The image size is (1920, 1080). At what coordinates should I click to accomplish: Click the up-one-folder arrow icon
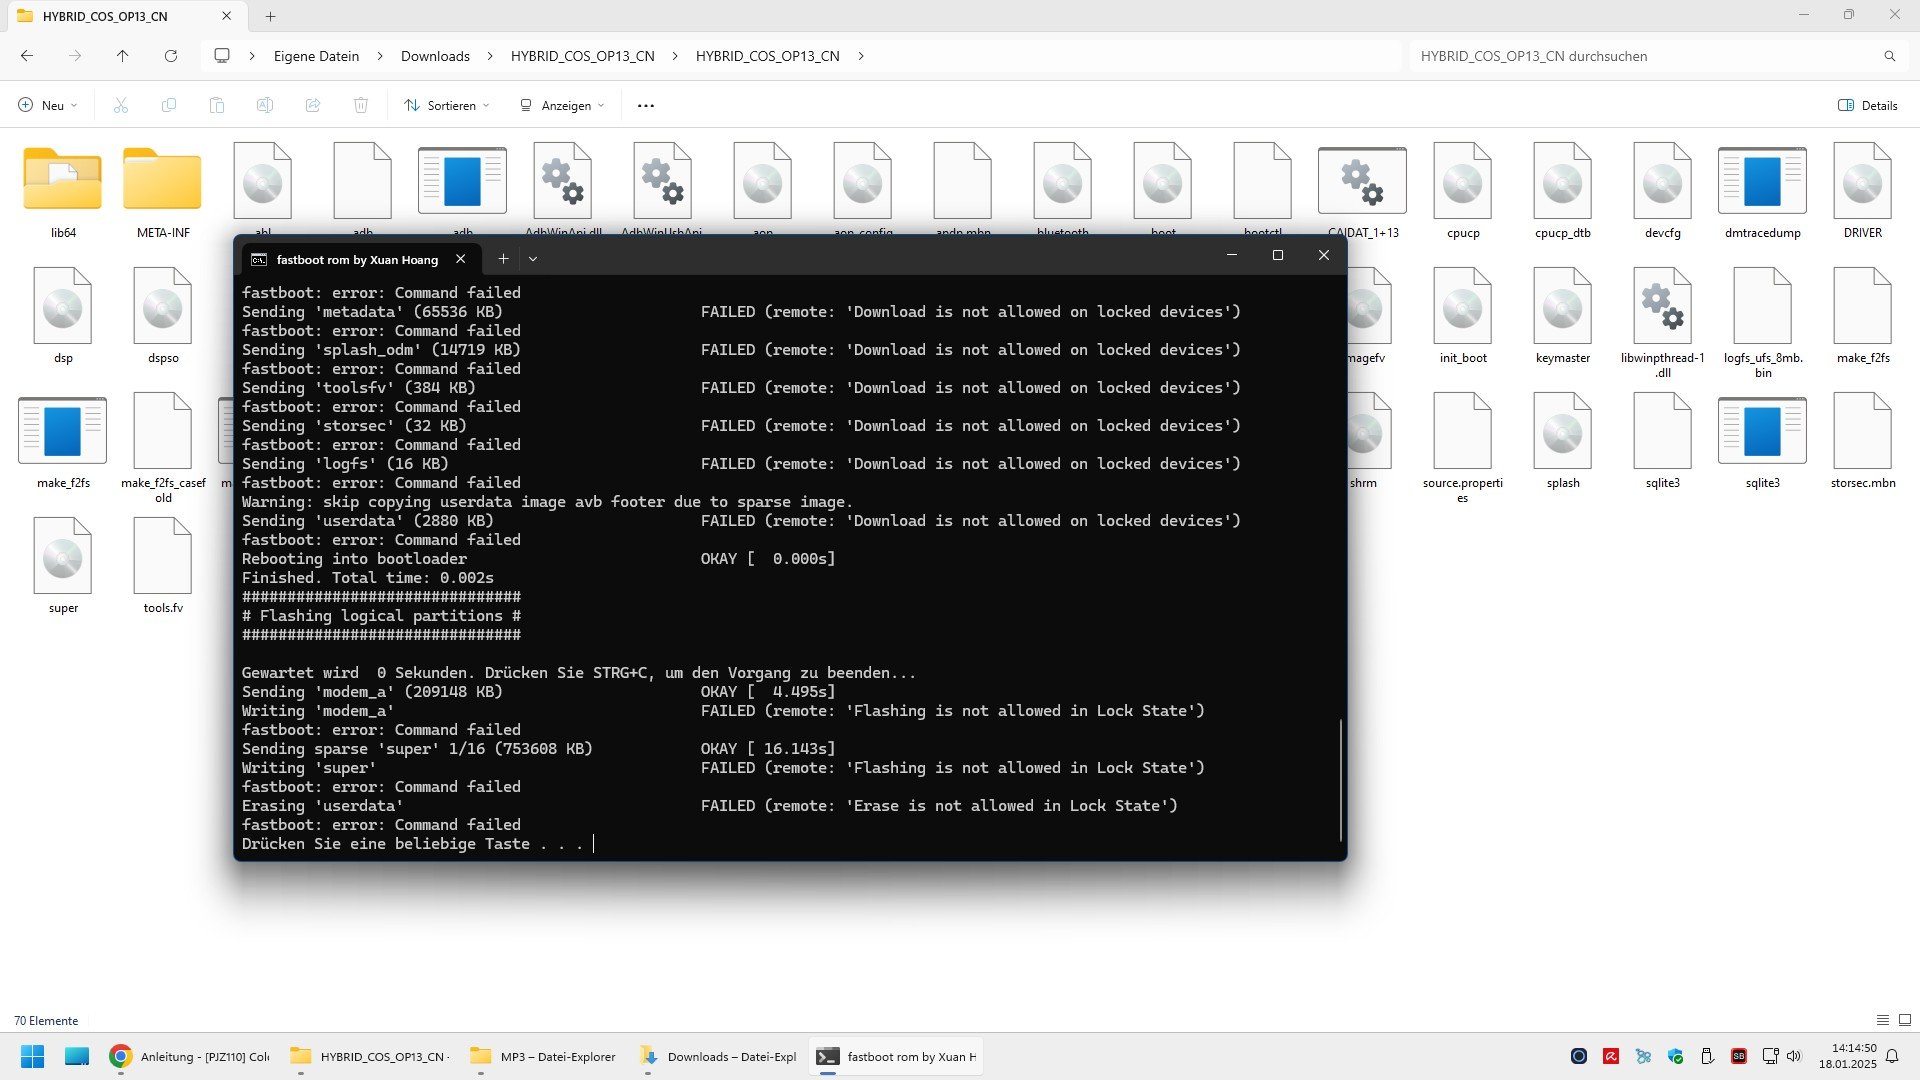click(x=122, y=56)
